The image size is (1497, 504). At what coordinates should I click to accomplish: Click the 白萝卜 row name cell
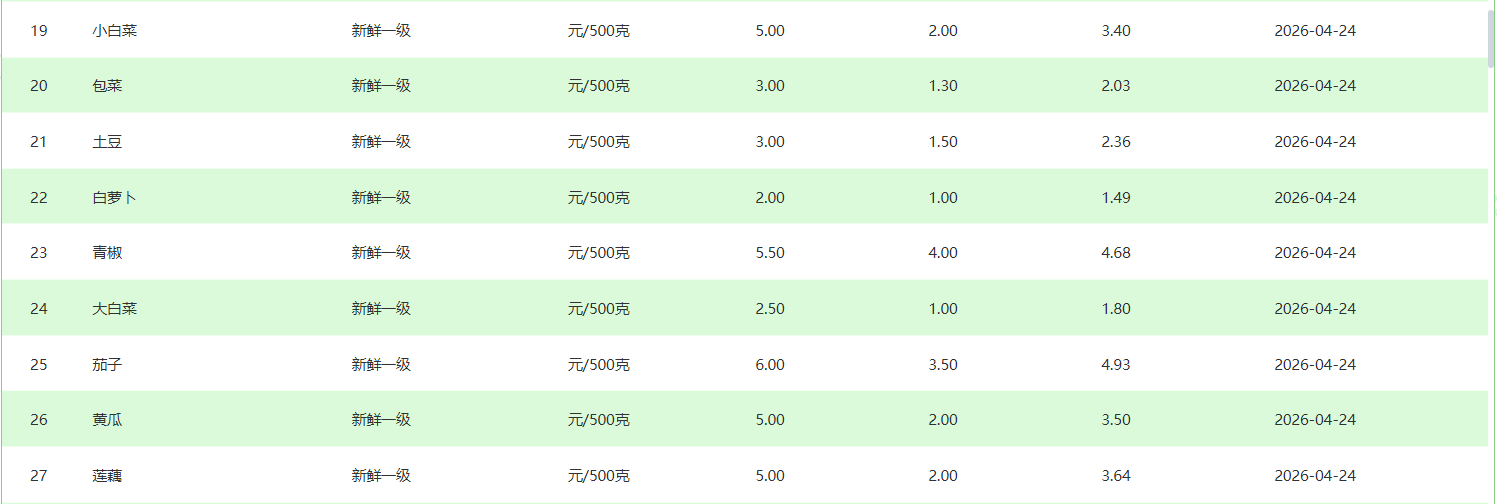114,198
